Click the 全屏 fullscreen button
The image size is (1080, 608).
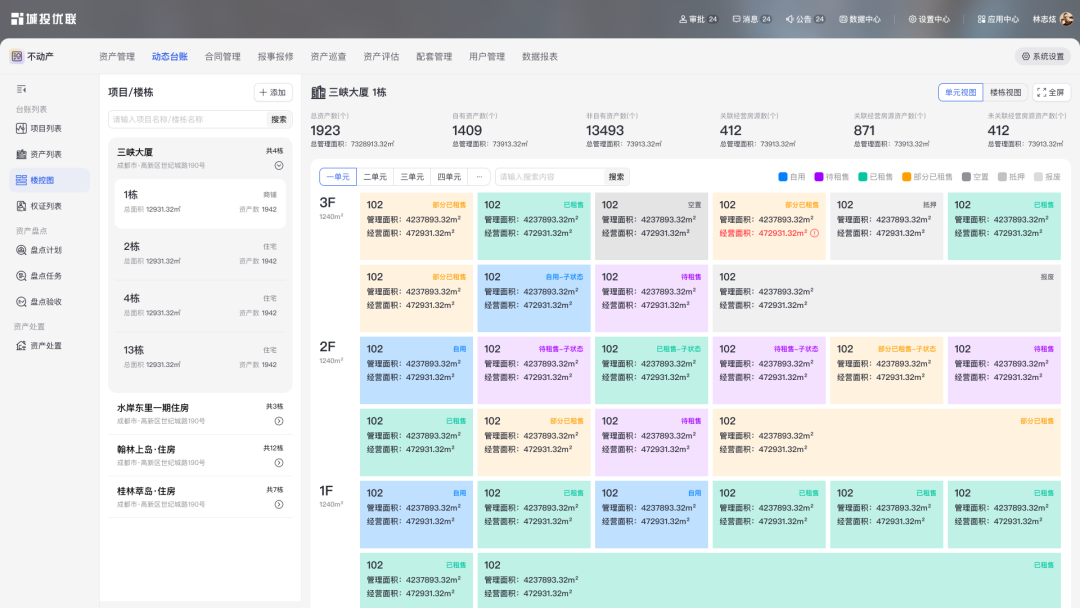(x=1051, y=92)
